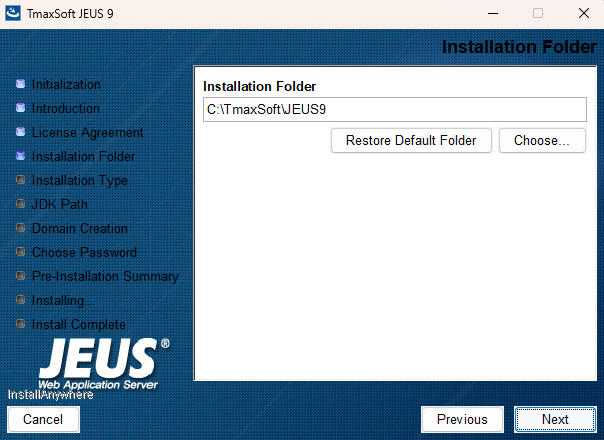This screenshot has height=440, width=604.
Task: Select the Installing... step label
Action: pyautogui.click(x=64, y=300)
